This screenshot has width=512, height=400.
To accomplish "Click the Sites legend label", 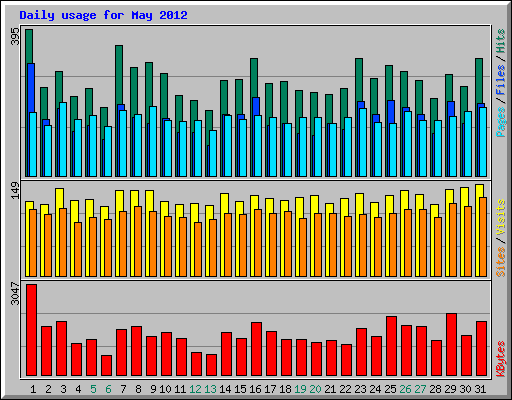I will tap(500, 262).
